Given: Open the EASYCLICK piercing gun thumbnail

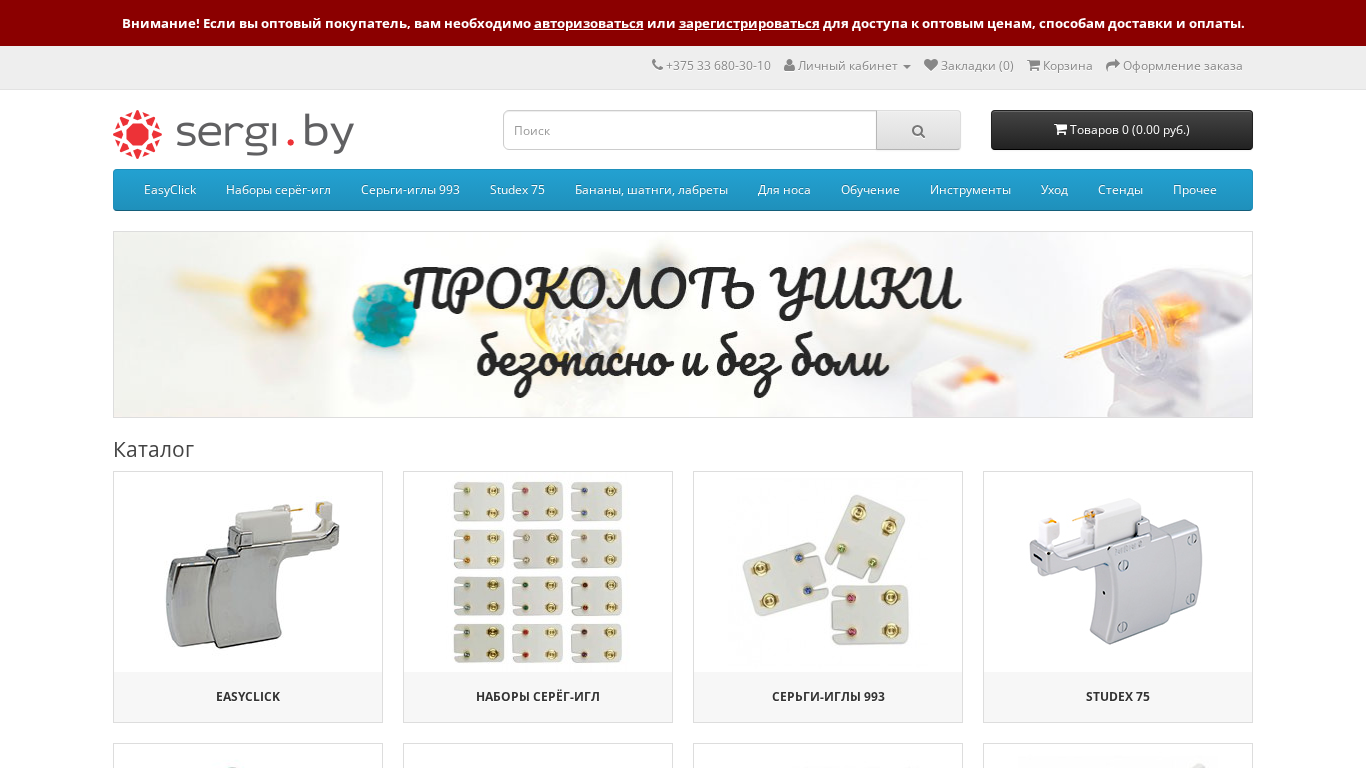Looking at the screenshot, I should 248,572.
